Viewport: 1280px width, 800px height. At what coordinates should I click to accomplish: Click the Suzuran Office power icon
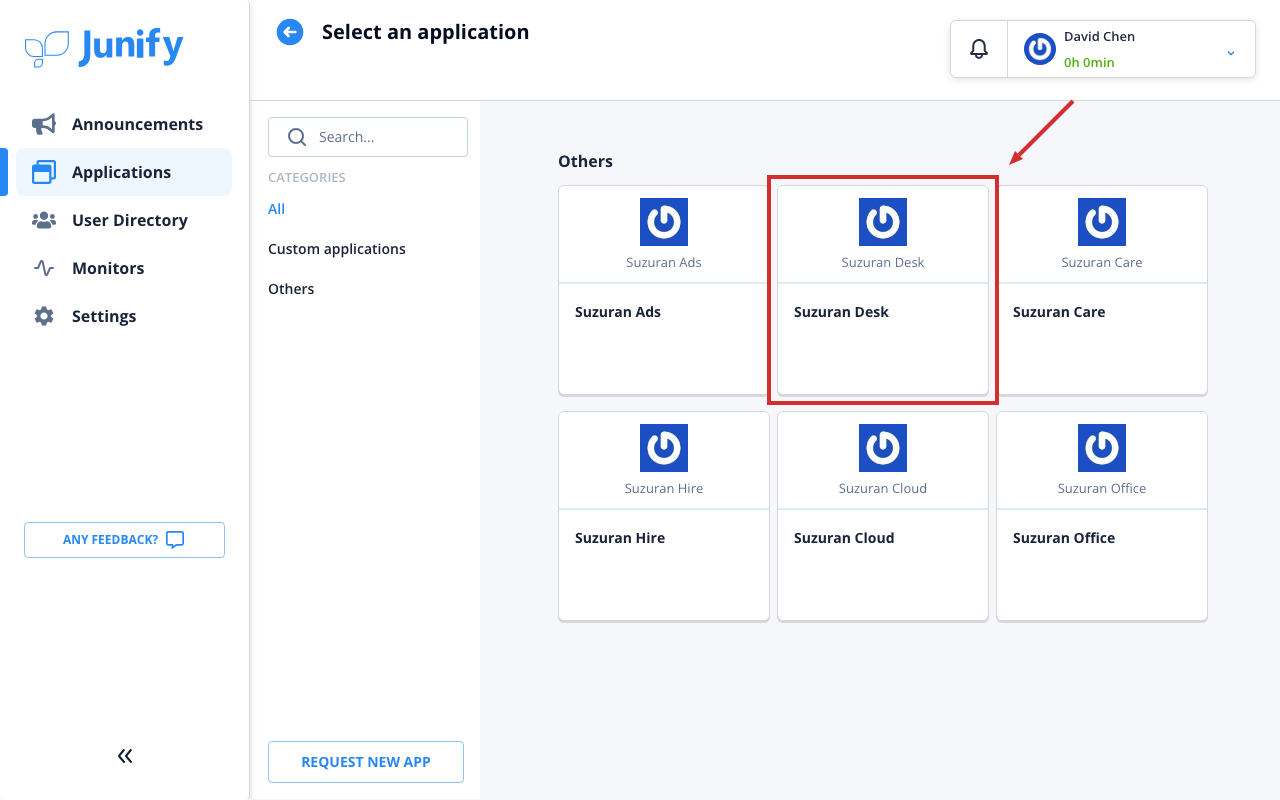pyautogui.click(x=1102, y=448)
